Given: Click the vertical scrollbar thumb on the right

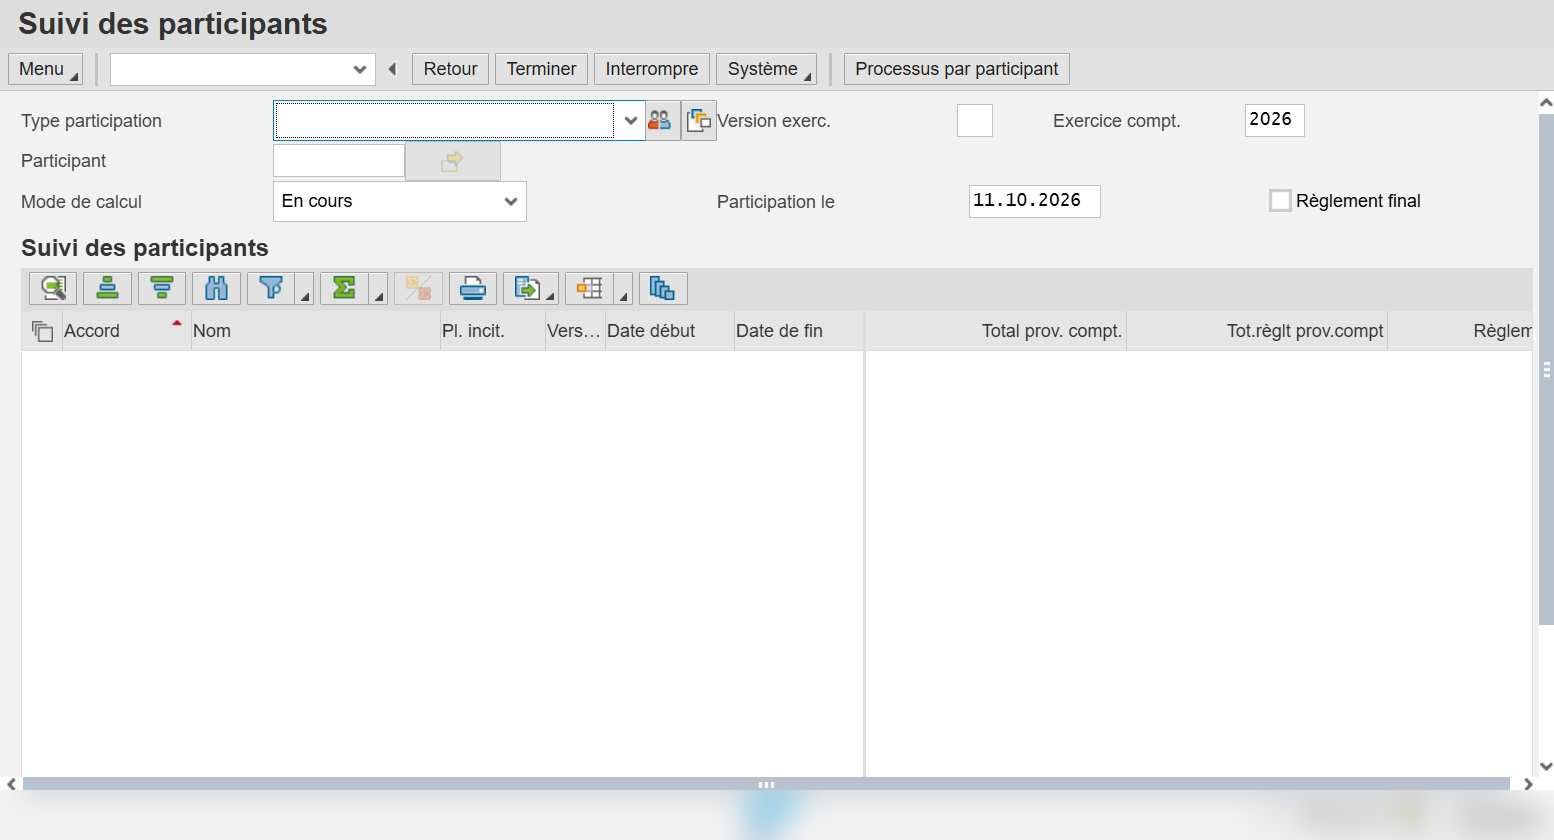Looking at the screenshot, I should point(1546,369).
